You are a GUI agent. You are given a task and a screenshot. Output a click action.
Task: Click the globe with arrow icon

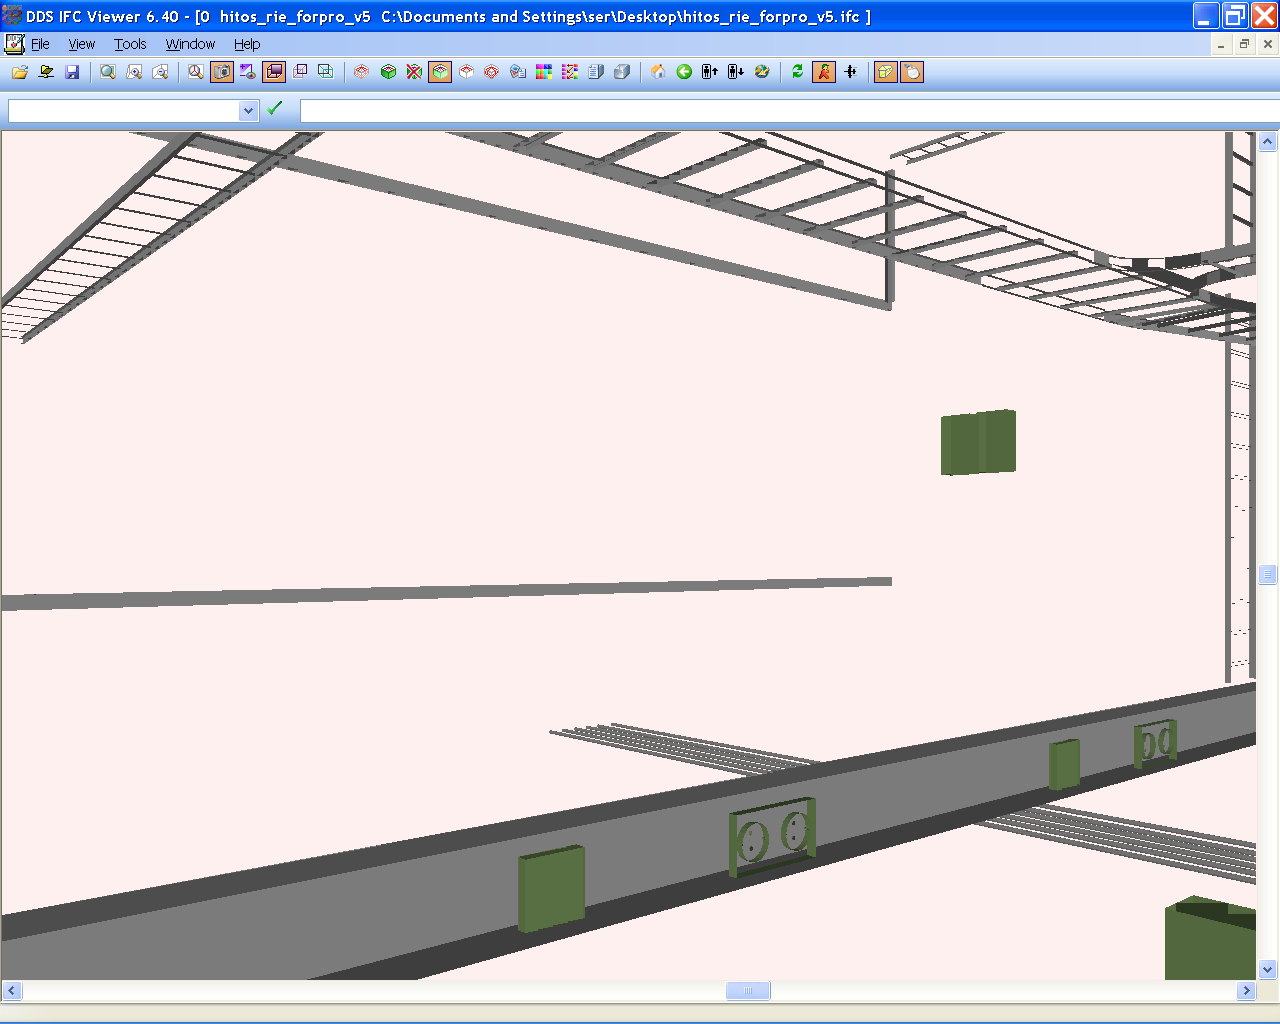(x=762, y=72)
